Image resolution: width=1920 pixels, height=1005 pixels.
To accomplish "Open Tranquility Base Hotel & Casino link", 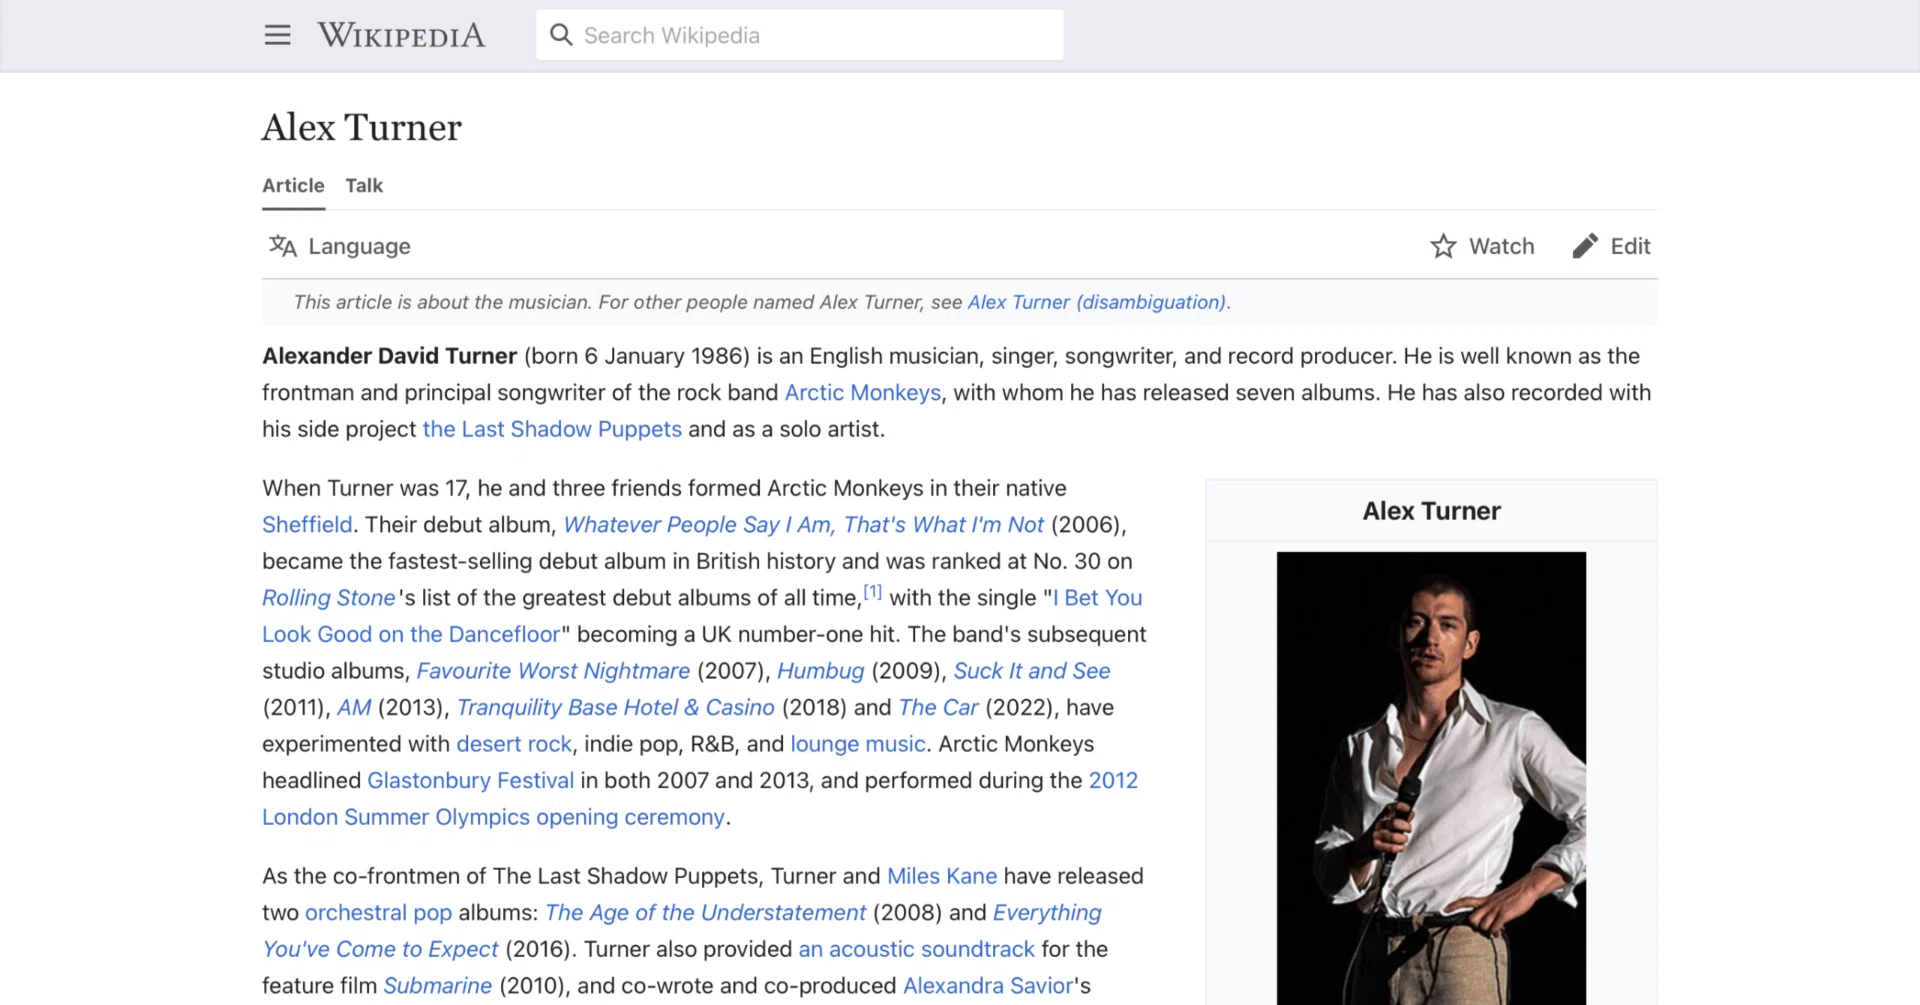I will pyautogui.click(x=616, y=708).
